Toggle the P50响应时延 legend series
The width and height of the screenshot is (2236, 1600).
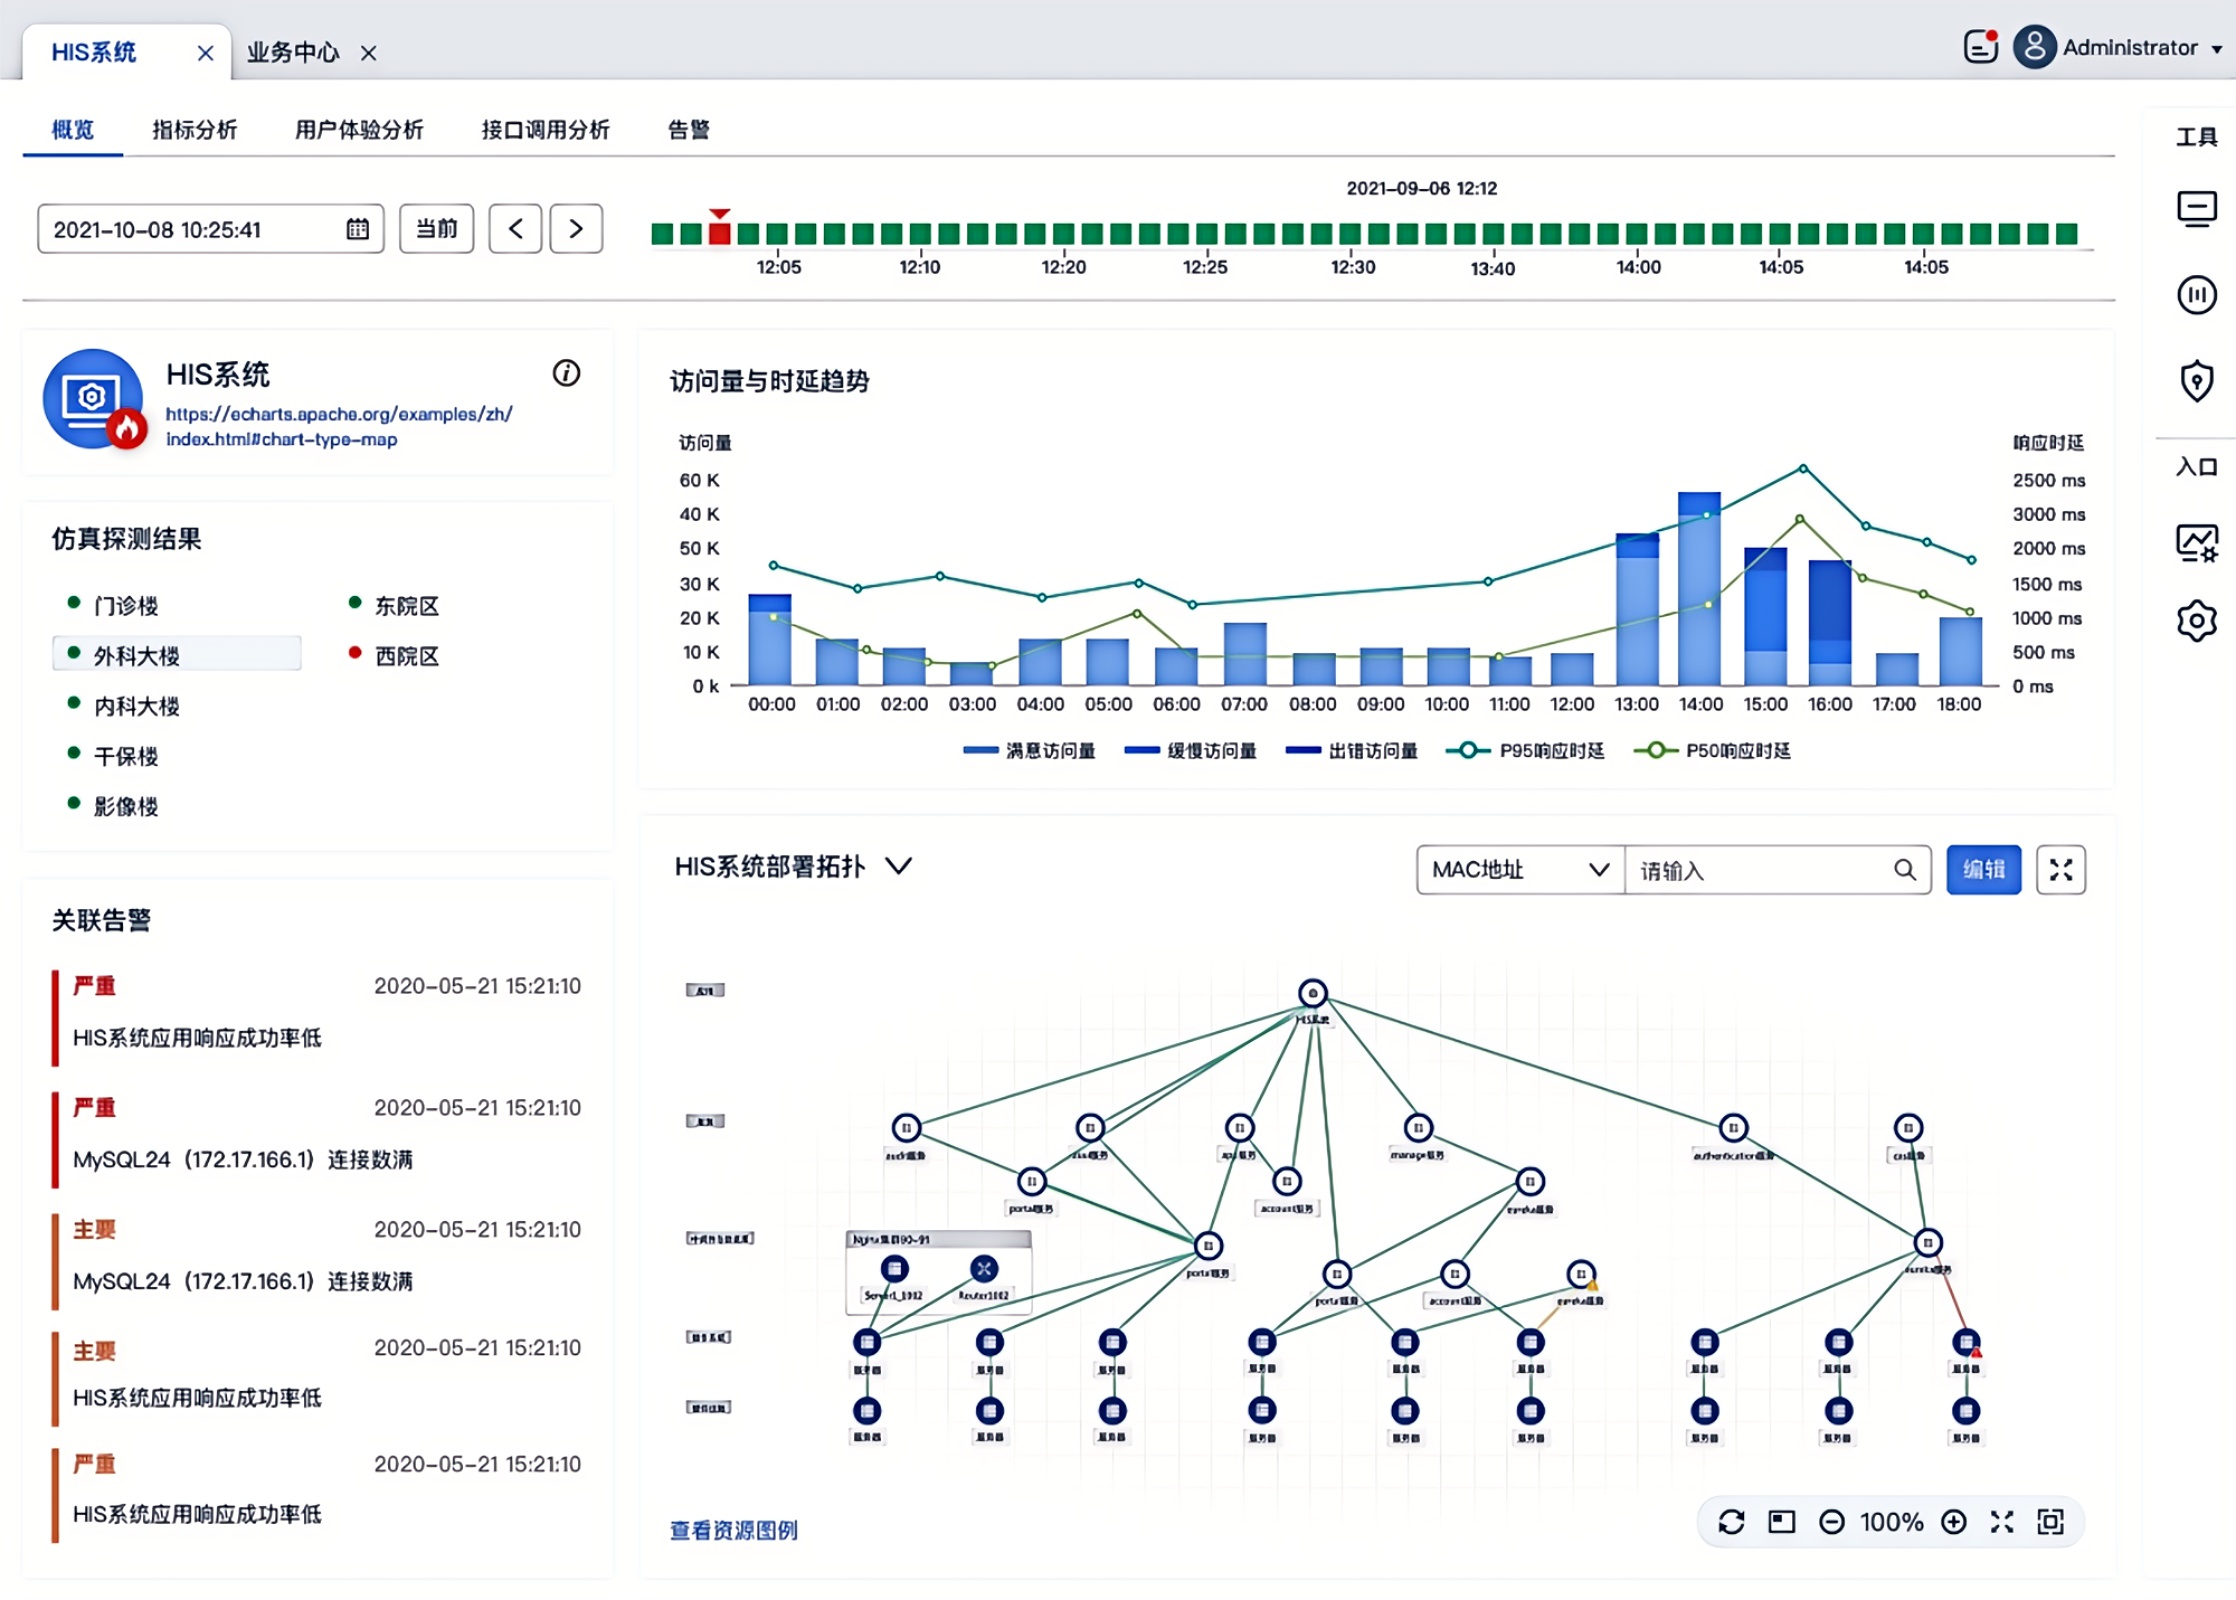[x=1712, y=750]
